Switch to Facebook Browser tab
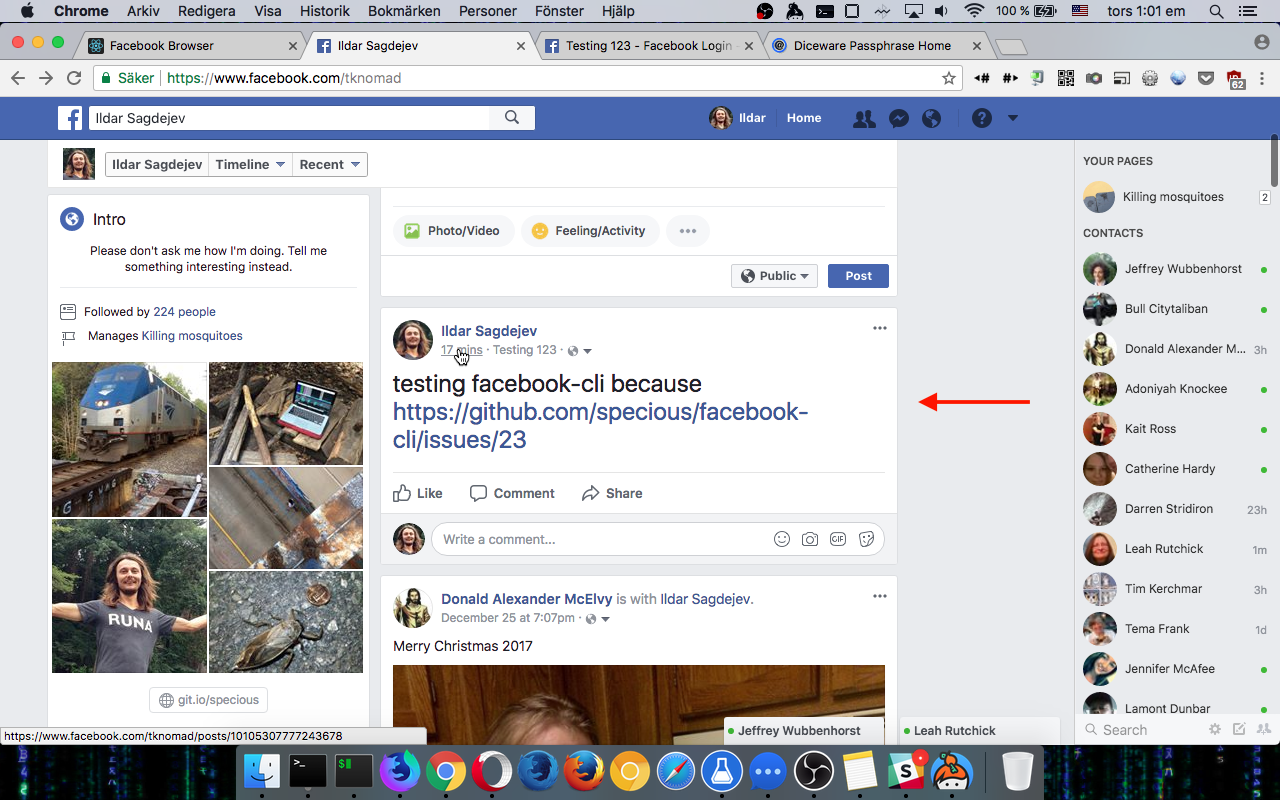1280x800 pixels. click(193, 46)
